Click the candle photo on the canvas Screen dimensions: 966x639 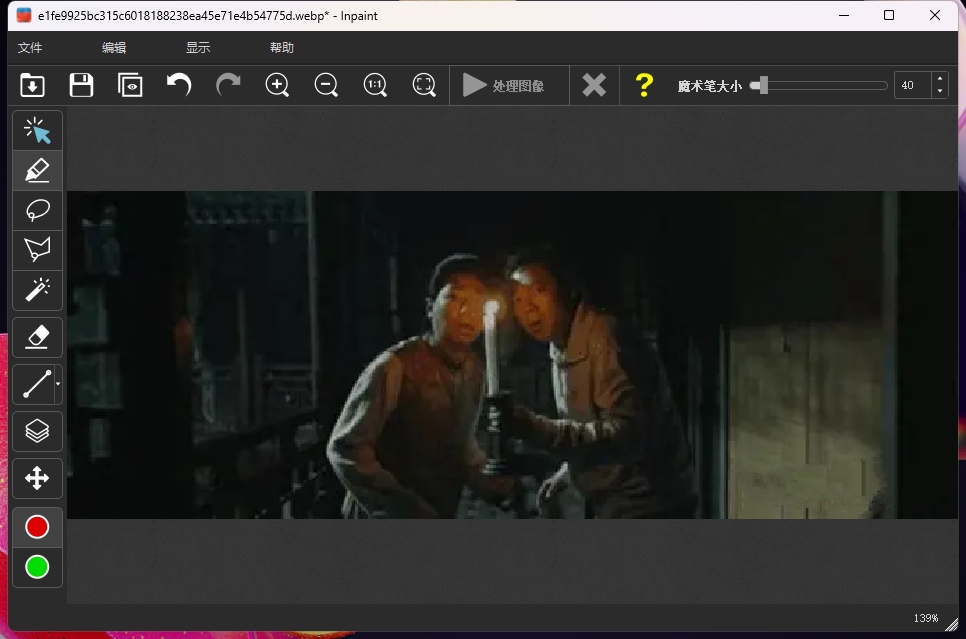coord(512,355)
